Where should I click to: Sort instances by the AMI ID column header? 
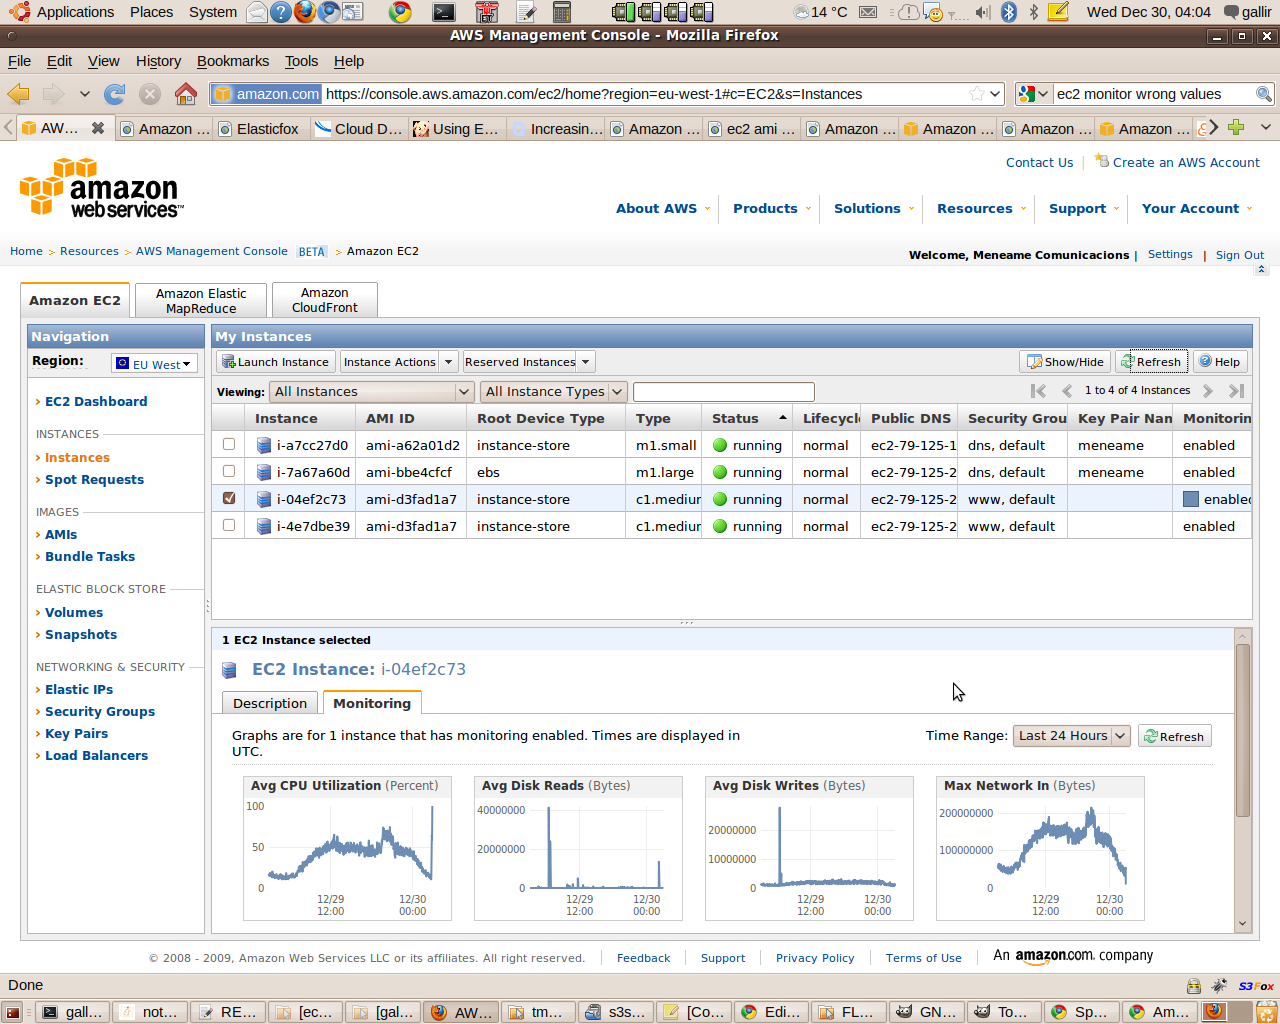(411, 418)
